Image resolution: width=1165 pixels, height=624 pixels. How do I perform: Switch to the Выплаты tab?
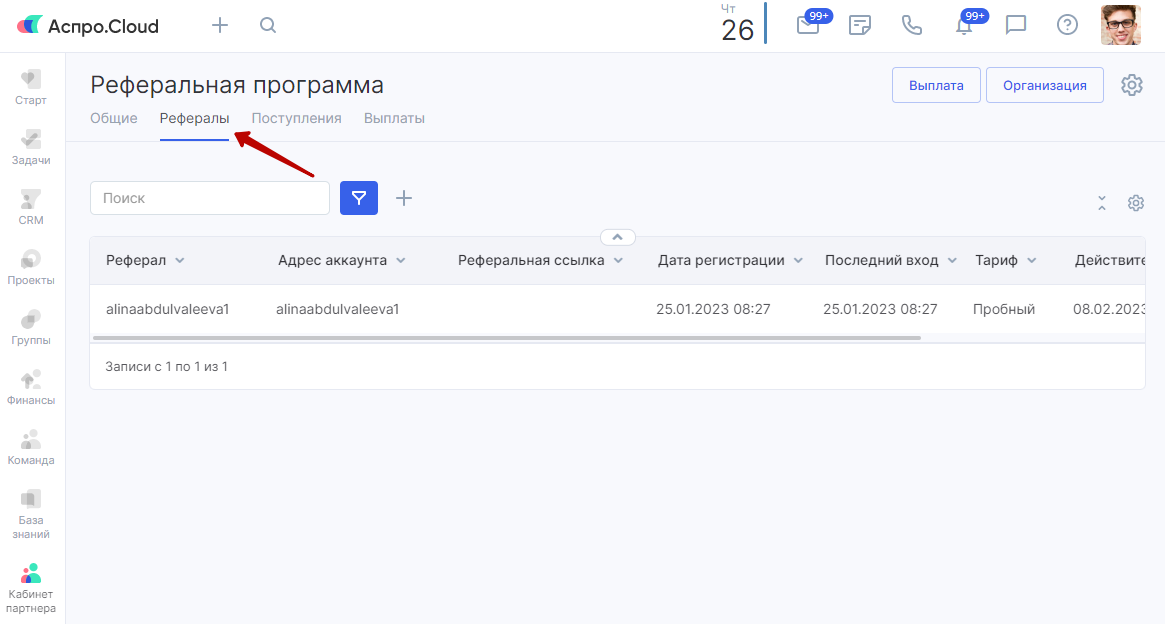395,118
